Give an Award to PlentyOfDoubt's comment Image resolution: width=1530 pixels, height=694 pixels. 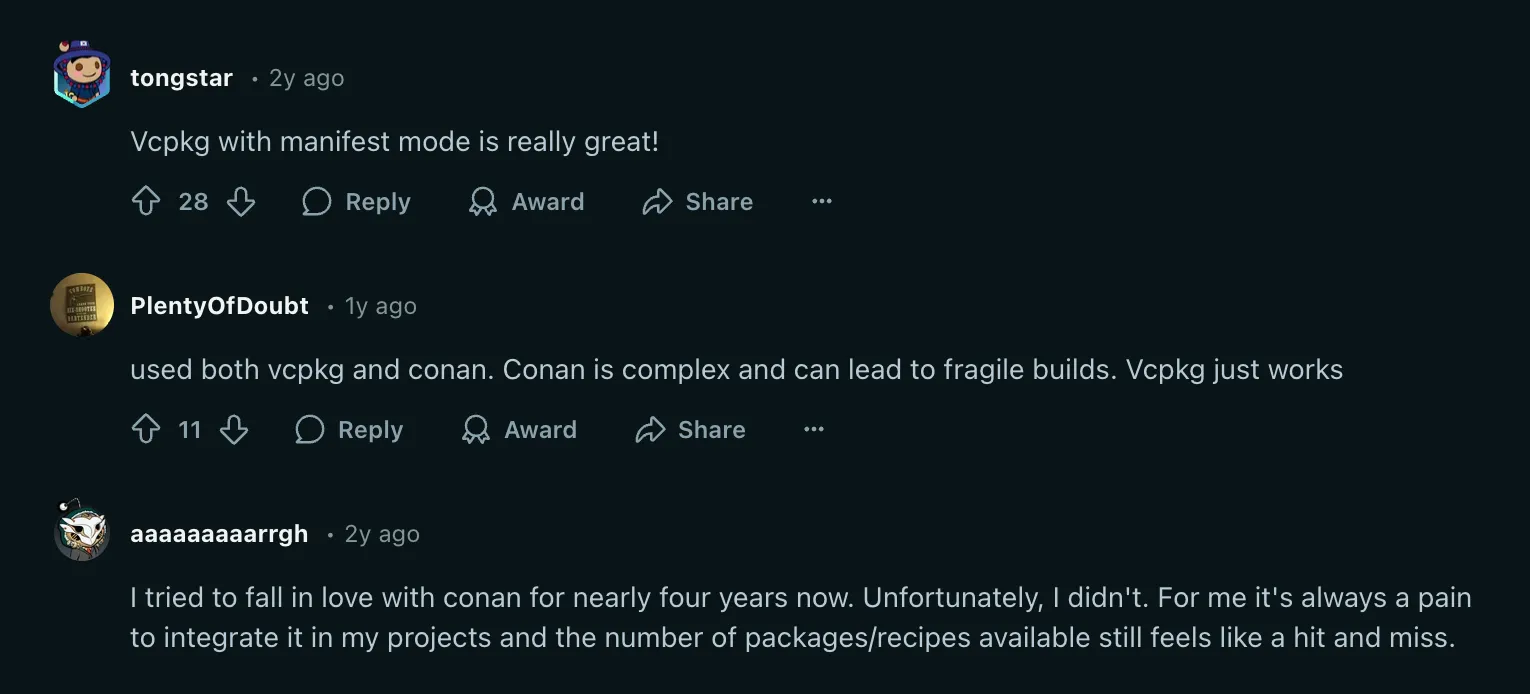click(519, 430)
